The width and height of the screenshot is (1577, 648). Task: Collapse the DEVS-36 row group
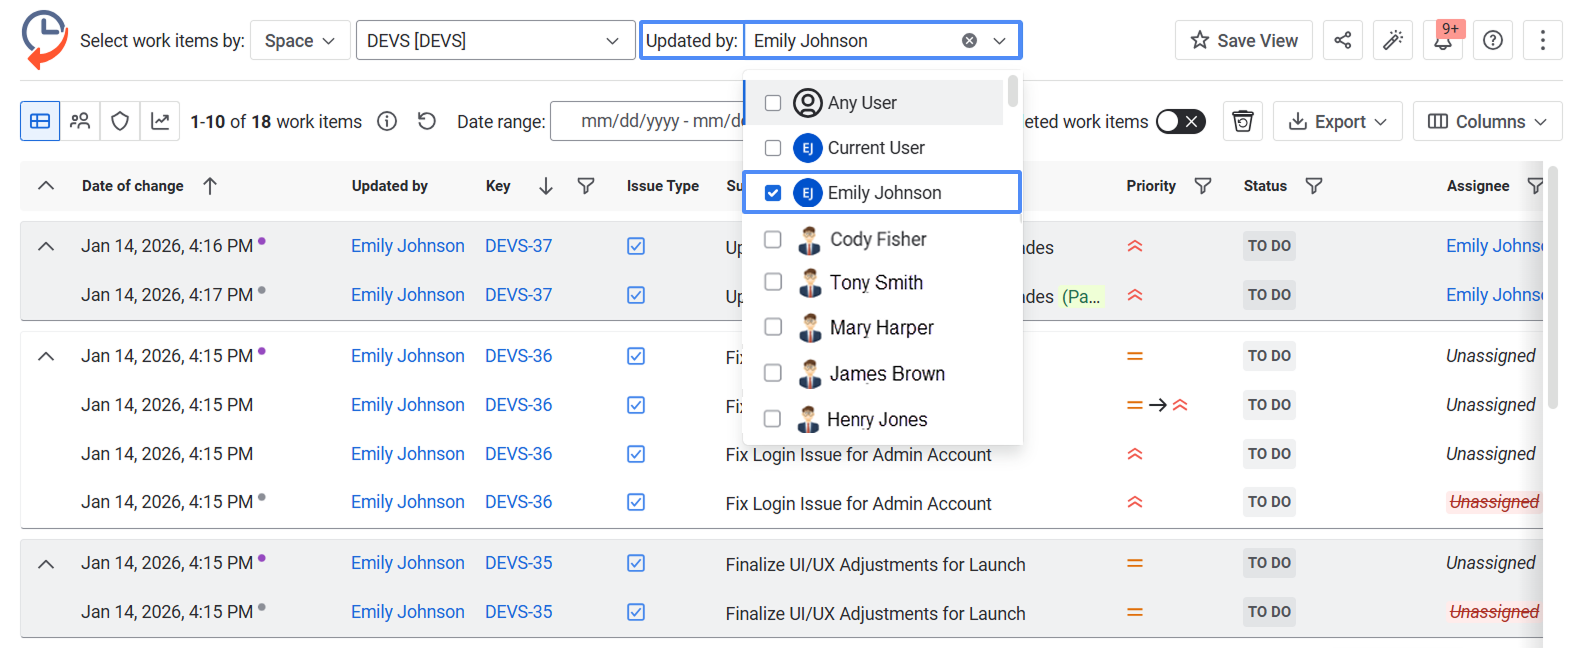click(x=46, y=356)
